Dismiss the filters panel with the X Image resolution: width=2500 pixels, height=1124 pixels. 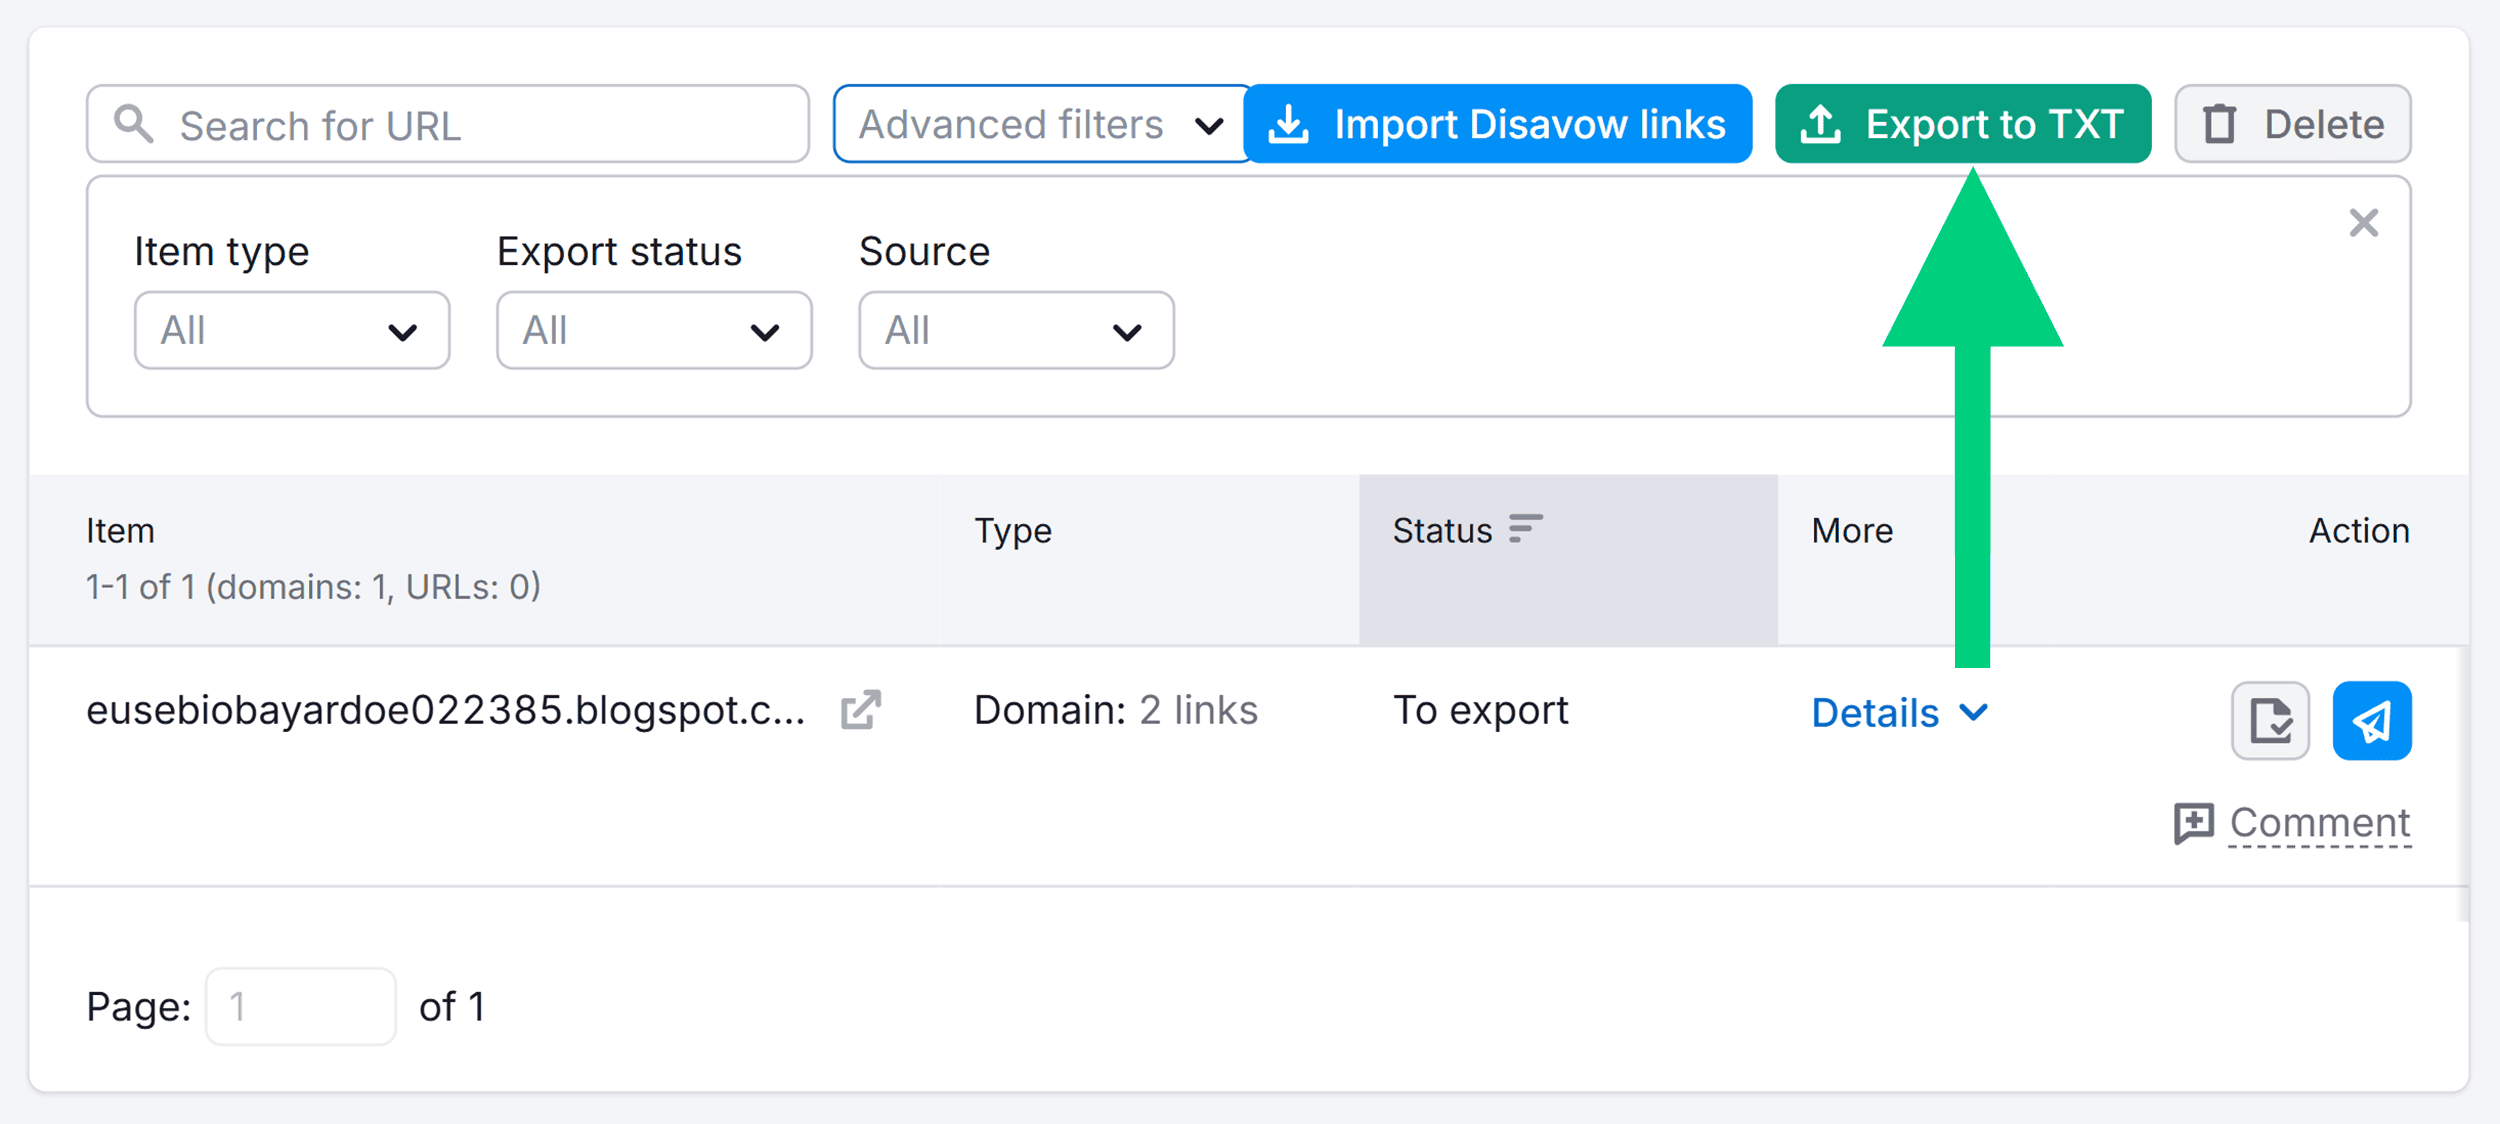coord(2364,223)
